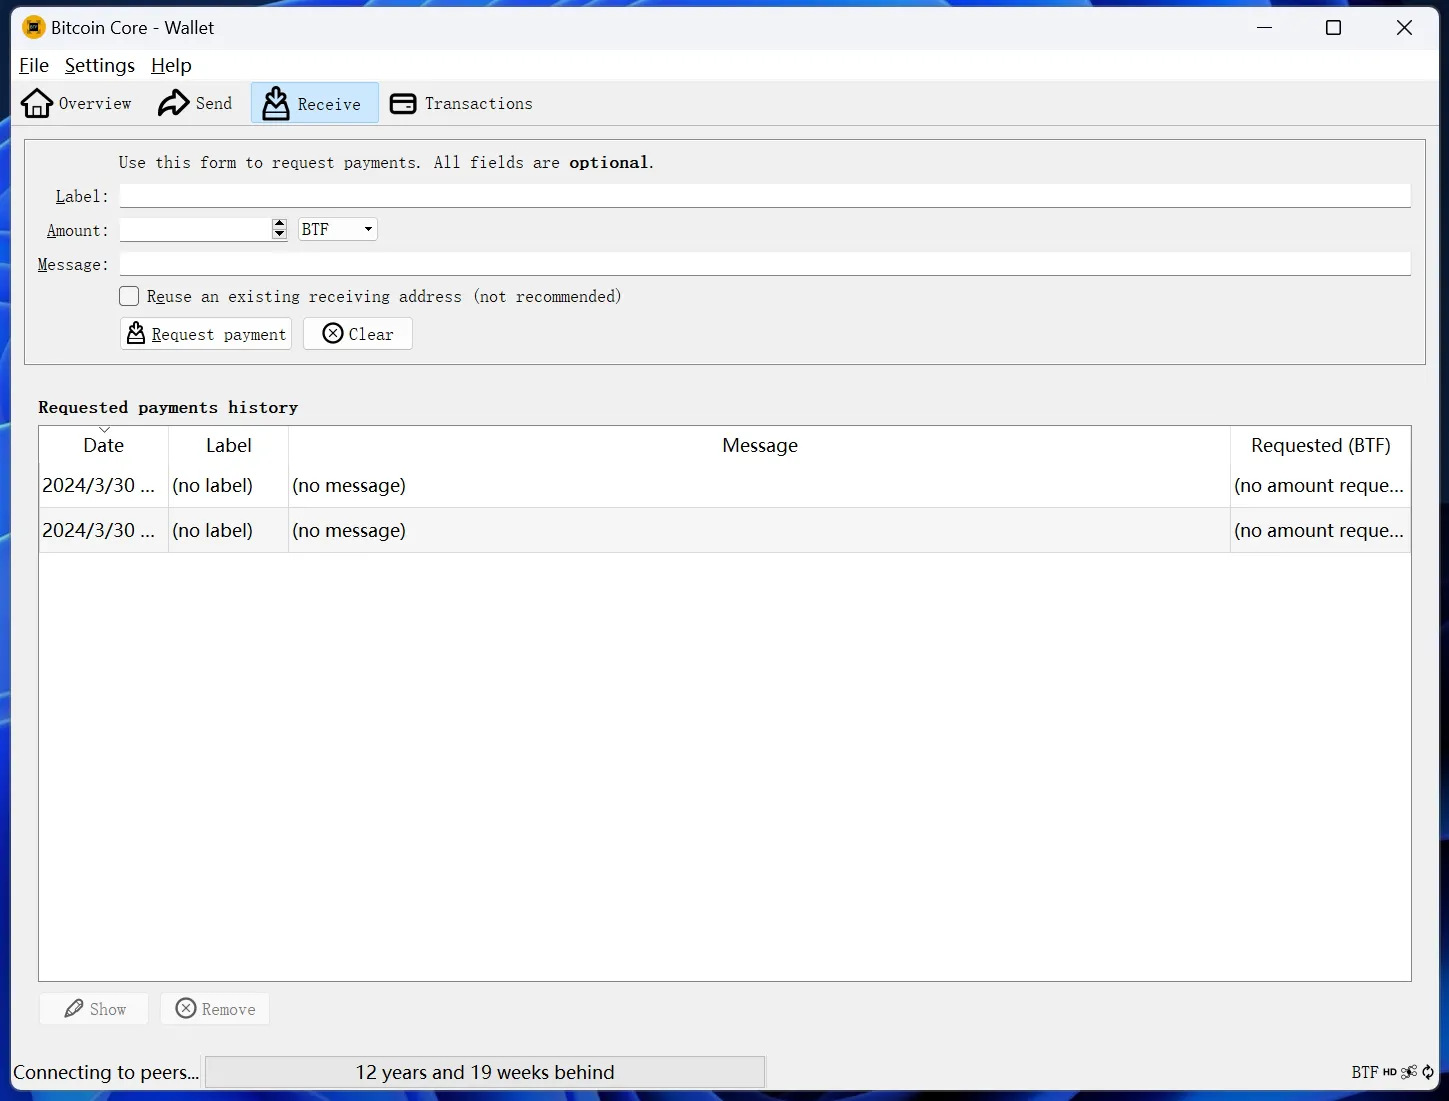Open the Overview tab
The height and width of the screenshot is (1101, 1449).
(76, 103)
